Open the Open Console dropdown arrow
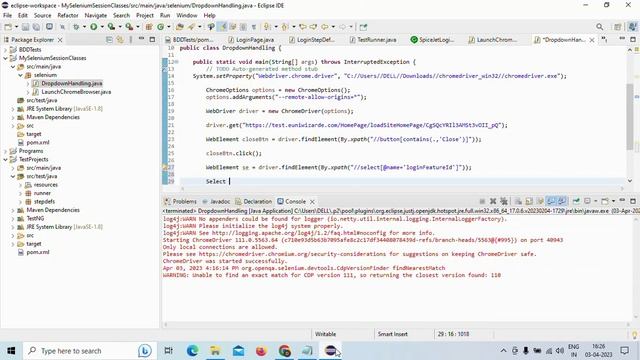Viewport: 640px width, 360px height. (x=613, y=201)
